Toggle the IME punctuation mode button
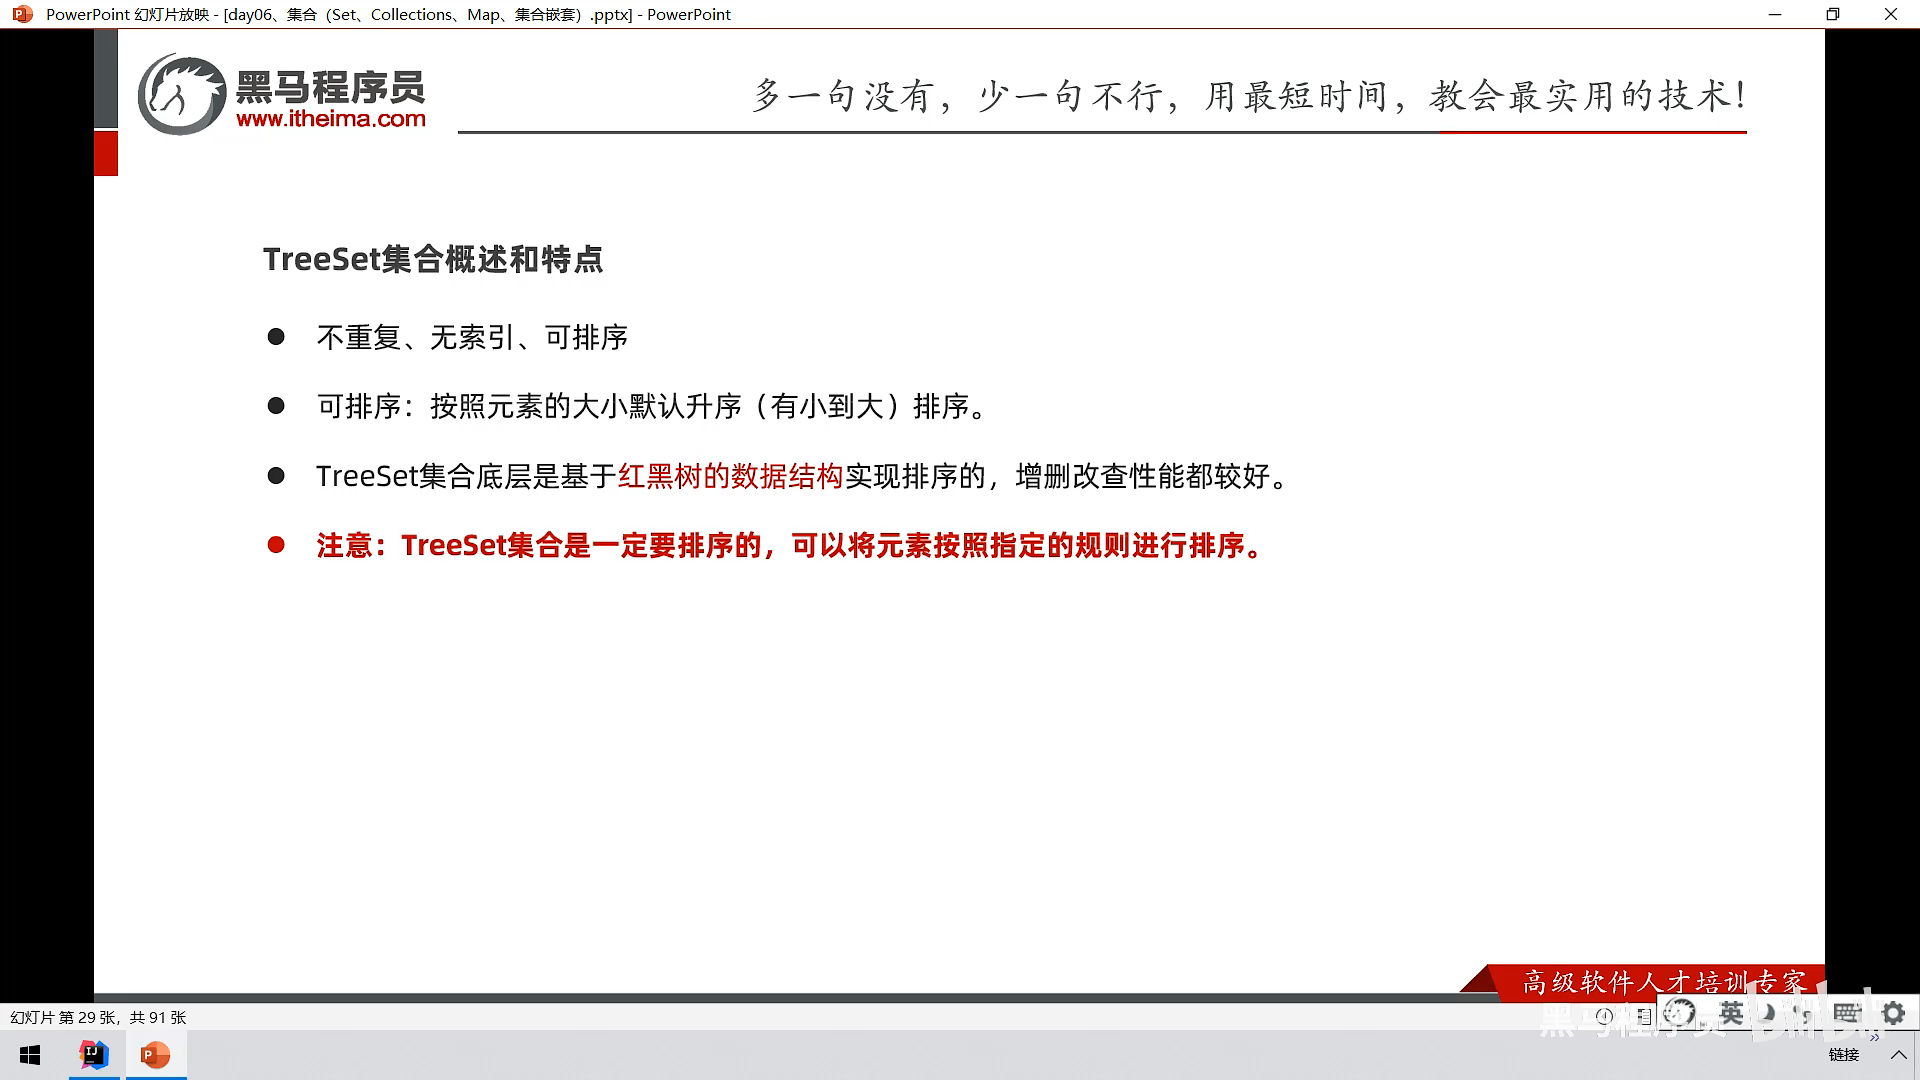This screenshot has height=1080, width=1920. click(x=1805, y=1015)
